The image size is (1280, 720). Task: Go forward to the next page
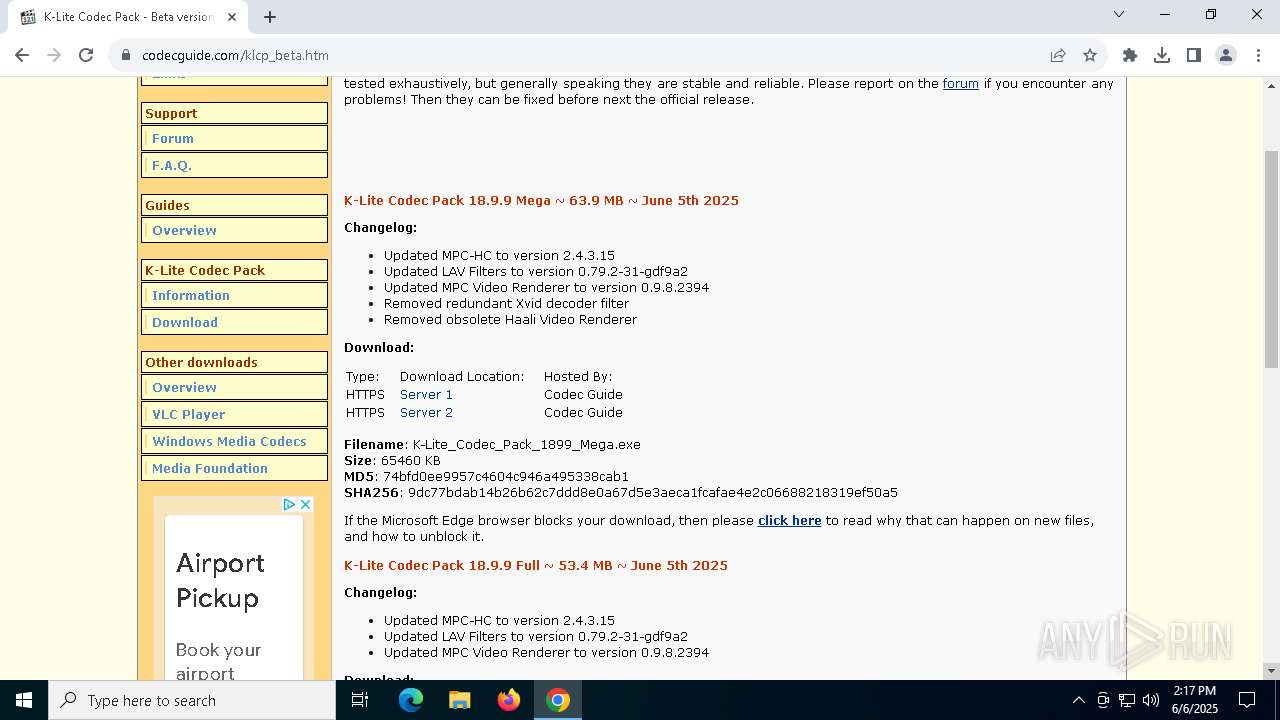[54, 55]
